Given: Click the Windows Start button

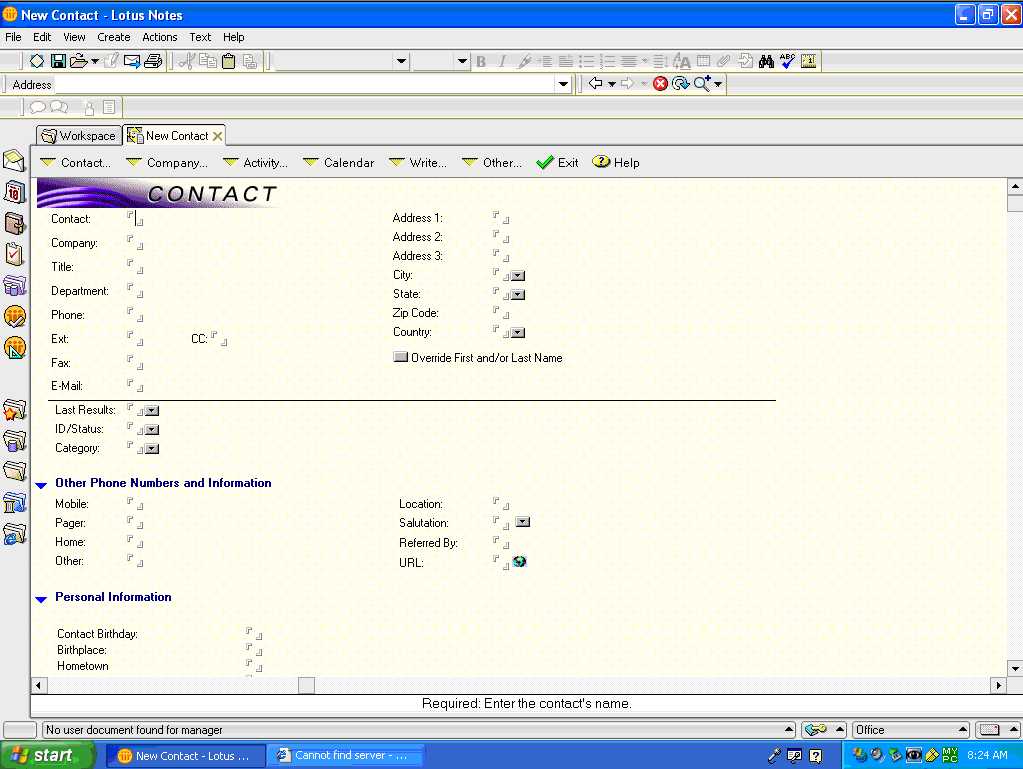Looking at the screenshot, I should click(x=48, y=755).
